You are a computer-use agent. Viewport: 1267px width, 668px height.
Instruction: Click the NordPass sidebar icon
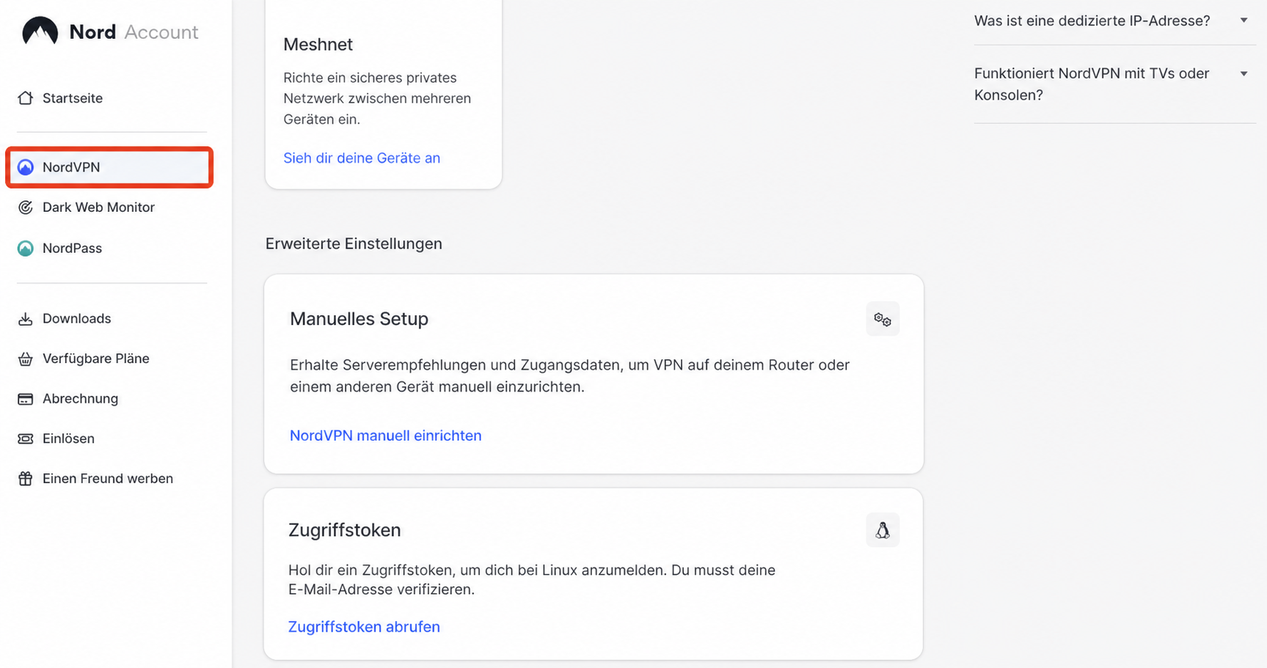click(x=26, y=248)
